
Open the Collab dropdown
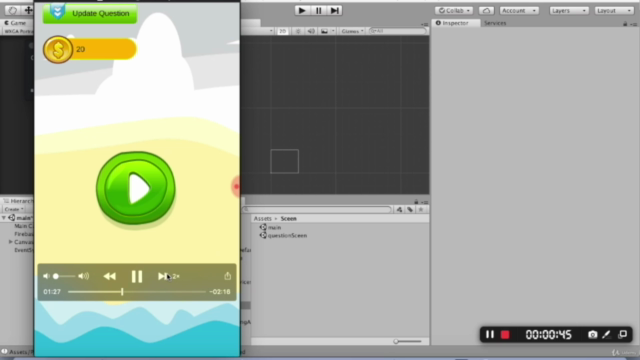[454, 11]
